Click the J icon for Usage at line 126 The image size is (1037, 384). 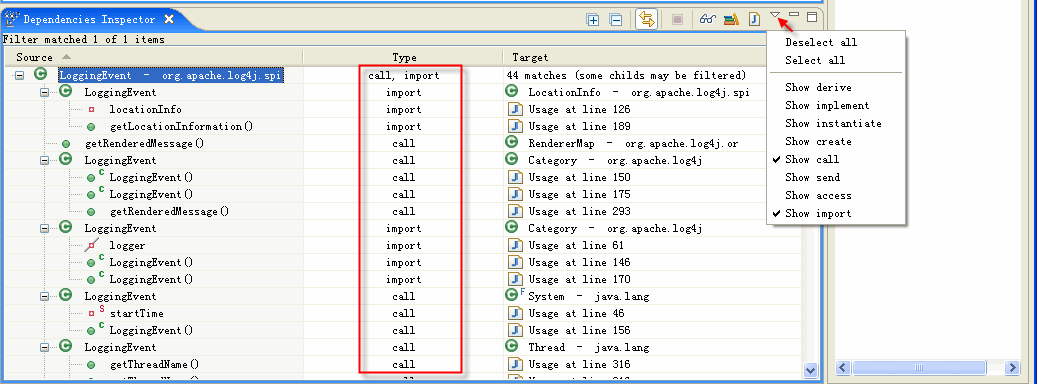tap(515, 109)
